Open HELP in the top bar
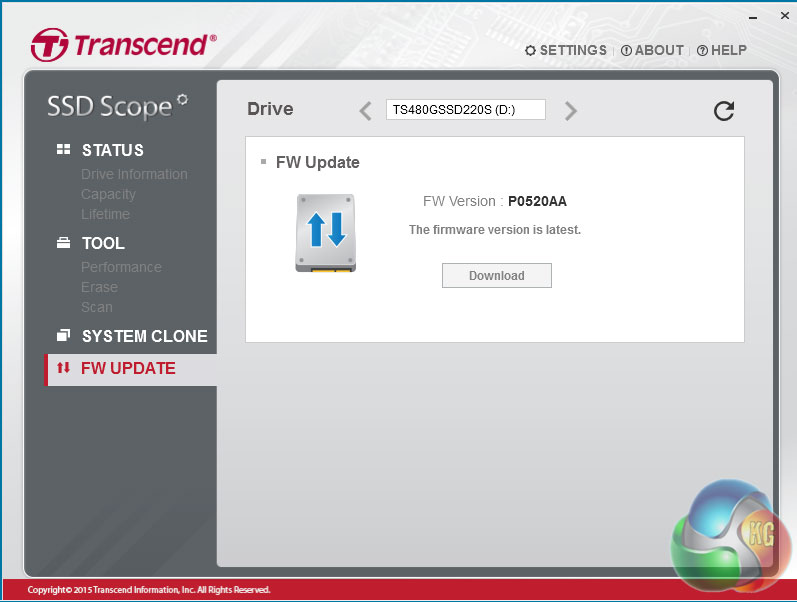797x602 pixels. 722,50
